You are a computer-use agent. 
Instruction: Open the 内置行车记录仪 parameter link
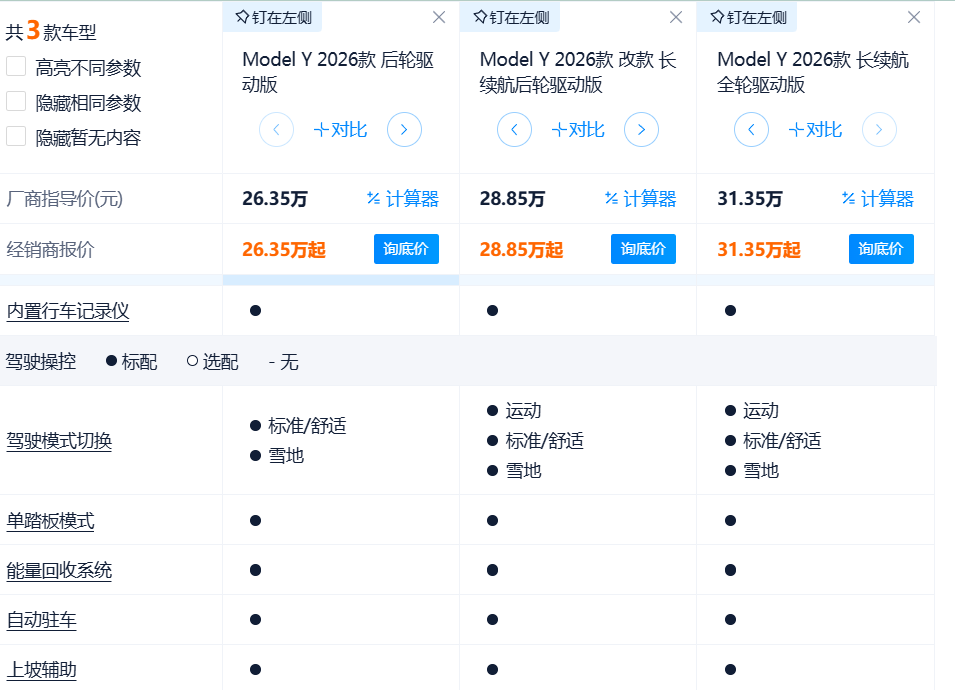(x=68, y=311)
